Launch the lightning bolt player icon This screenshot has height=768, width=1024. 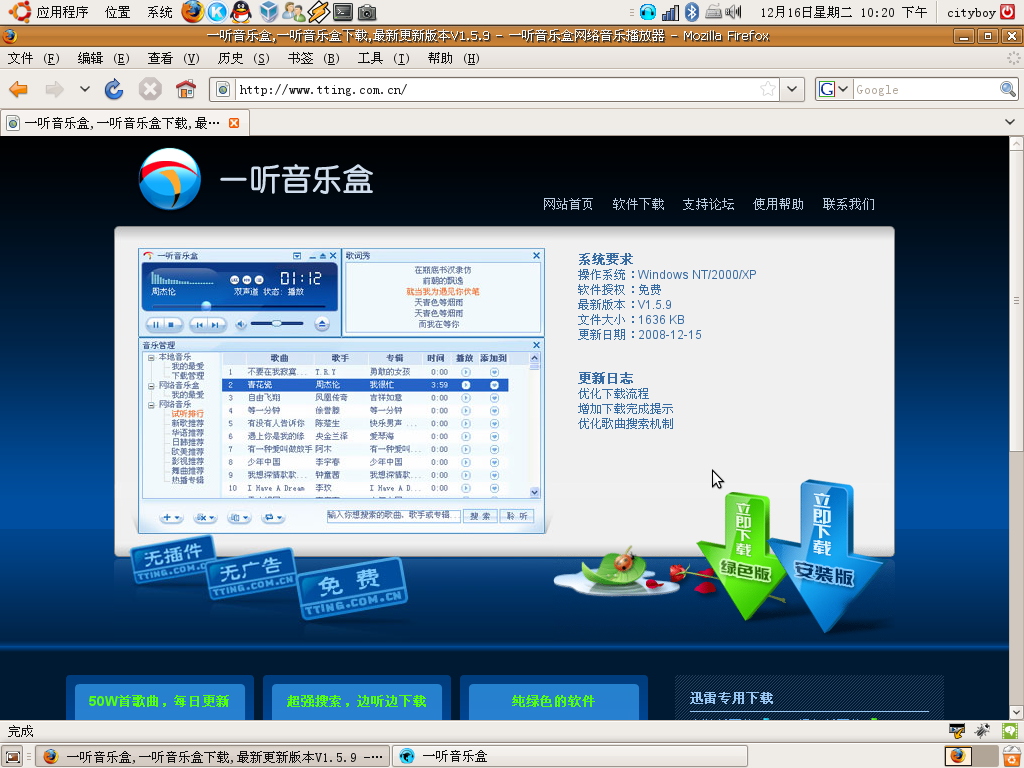coord(318,12)
